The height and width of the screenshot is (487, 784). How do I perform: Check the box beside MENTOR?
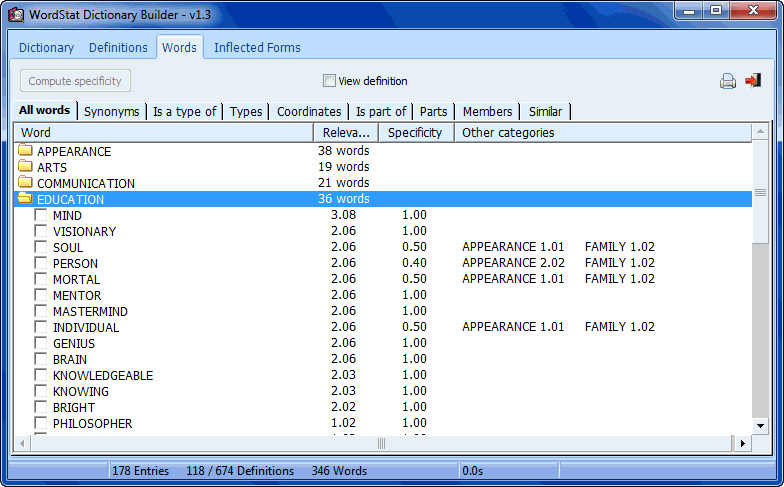click(x=41, y=295)
